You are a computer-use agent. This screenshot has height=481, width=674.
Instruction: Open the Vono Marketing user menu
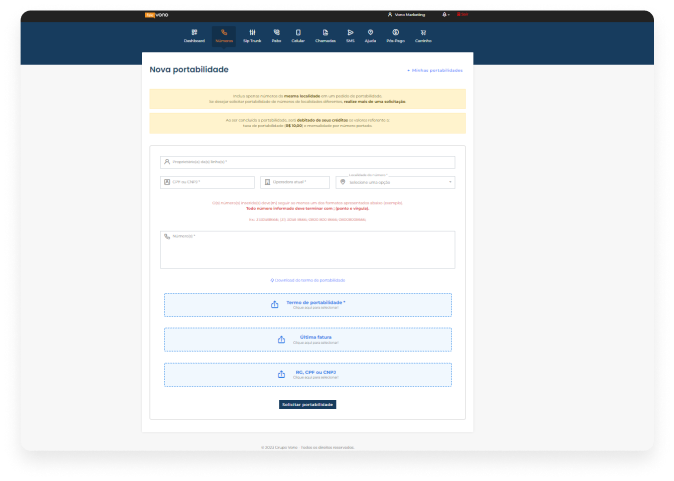(406, 15)
